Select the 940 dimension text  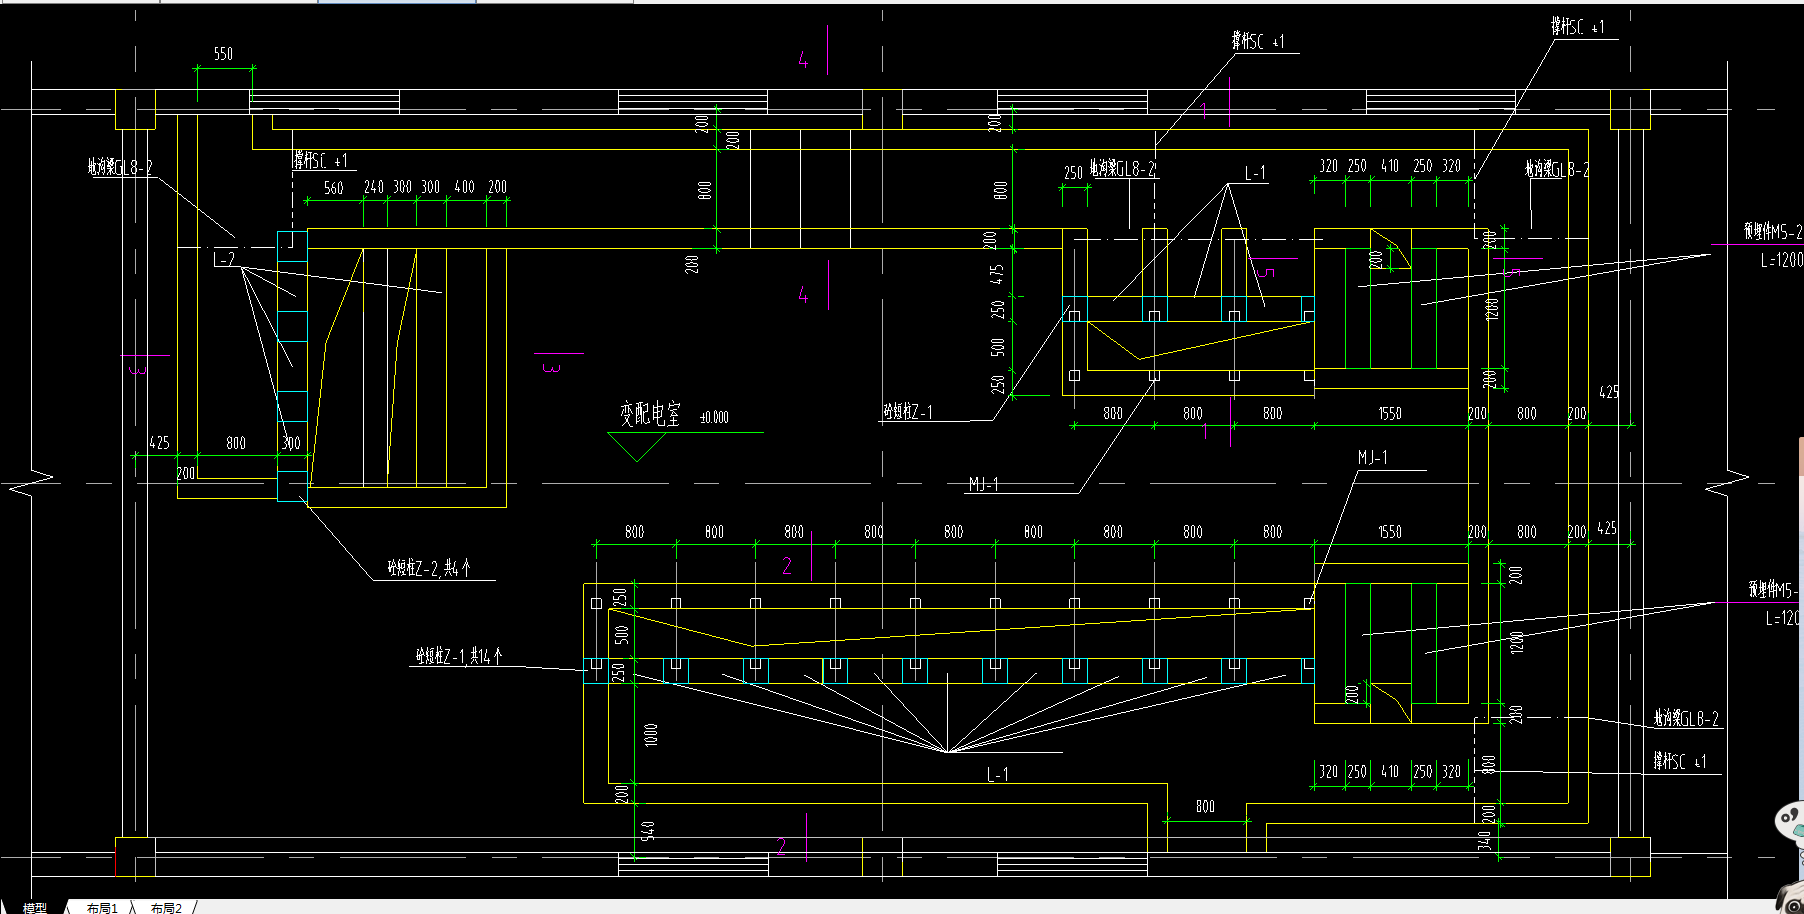pos(648,831)
